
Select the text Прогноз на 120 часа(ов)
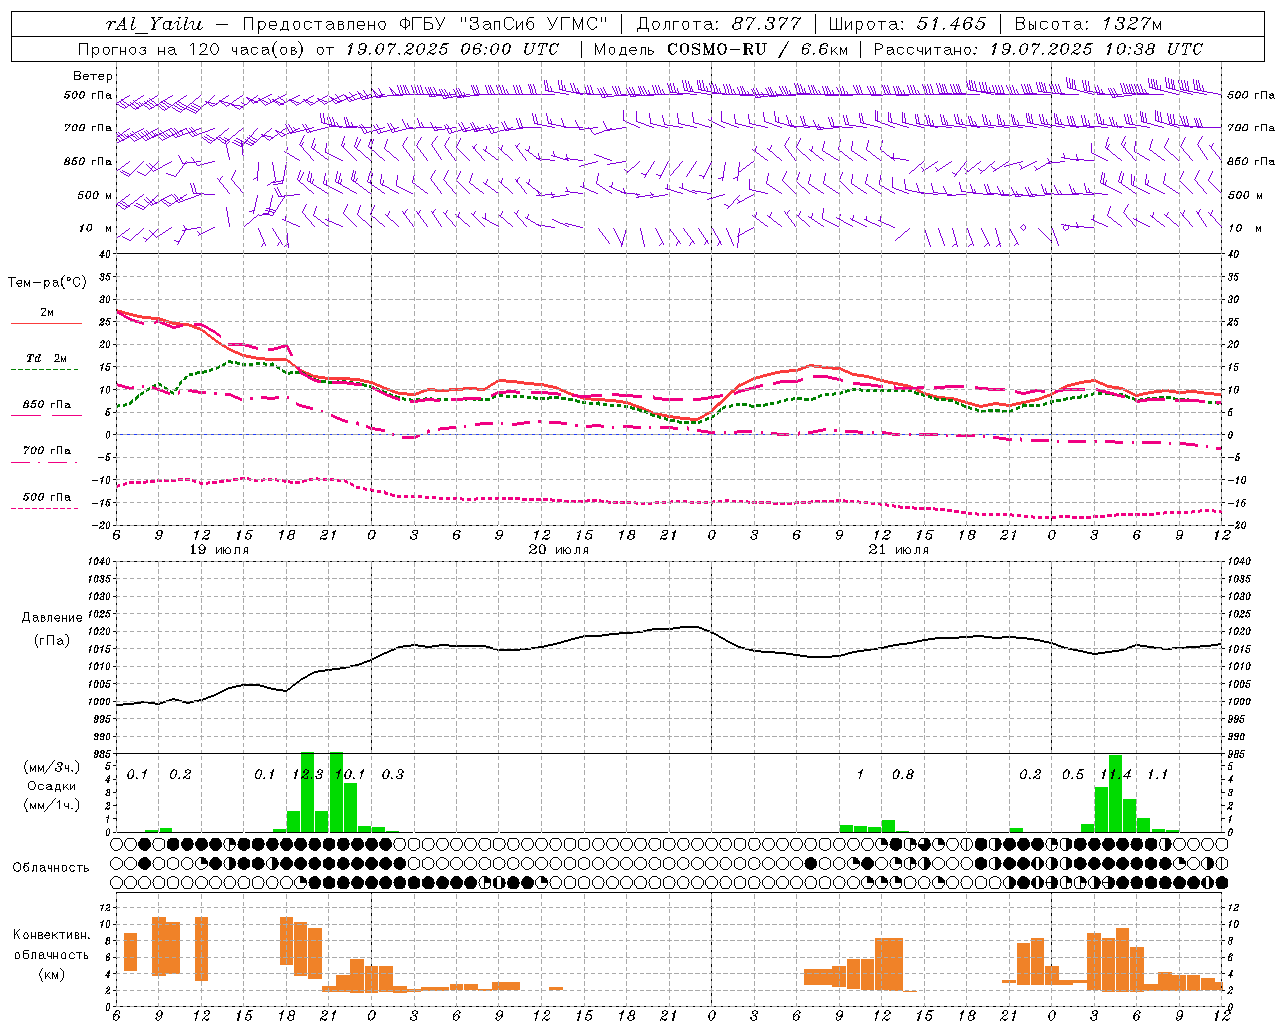pos(192,49)
